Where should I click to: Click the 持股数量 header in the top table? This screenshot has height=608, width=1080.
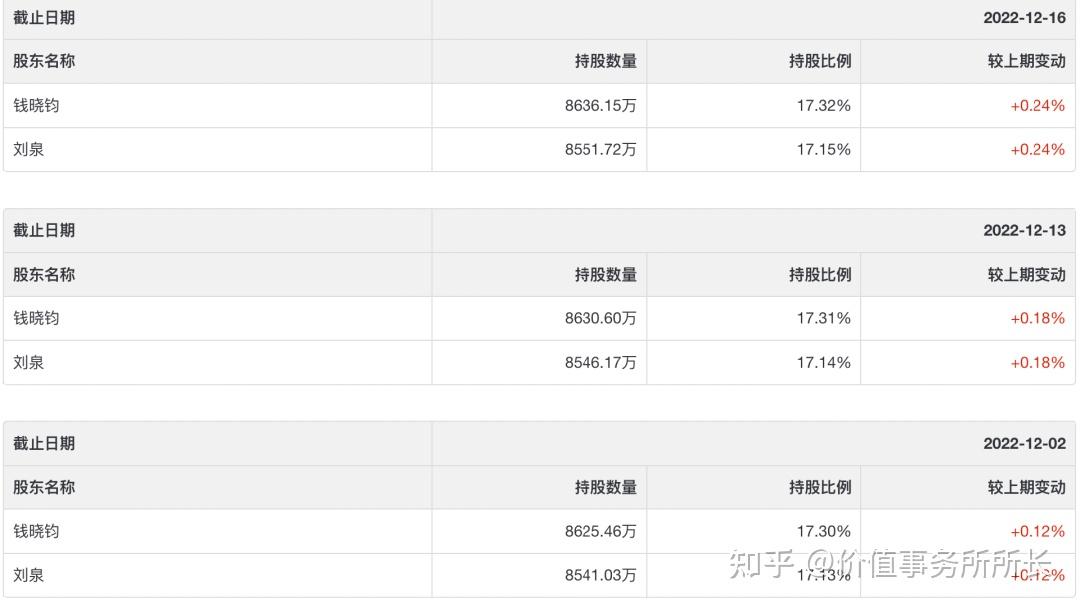605,61
